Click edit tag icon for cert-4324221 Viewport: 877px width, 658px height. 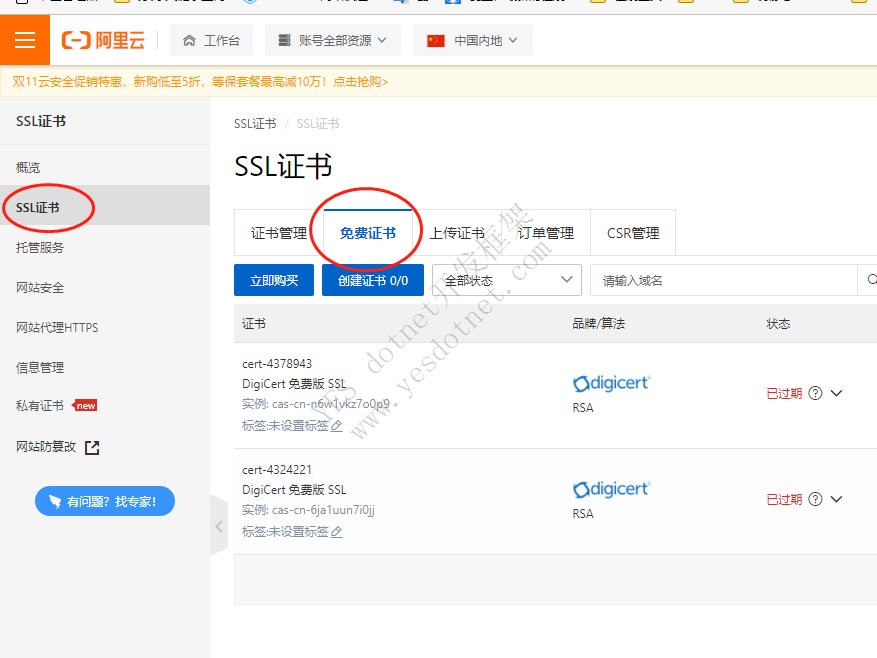point(336,532)
